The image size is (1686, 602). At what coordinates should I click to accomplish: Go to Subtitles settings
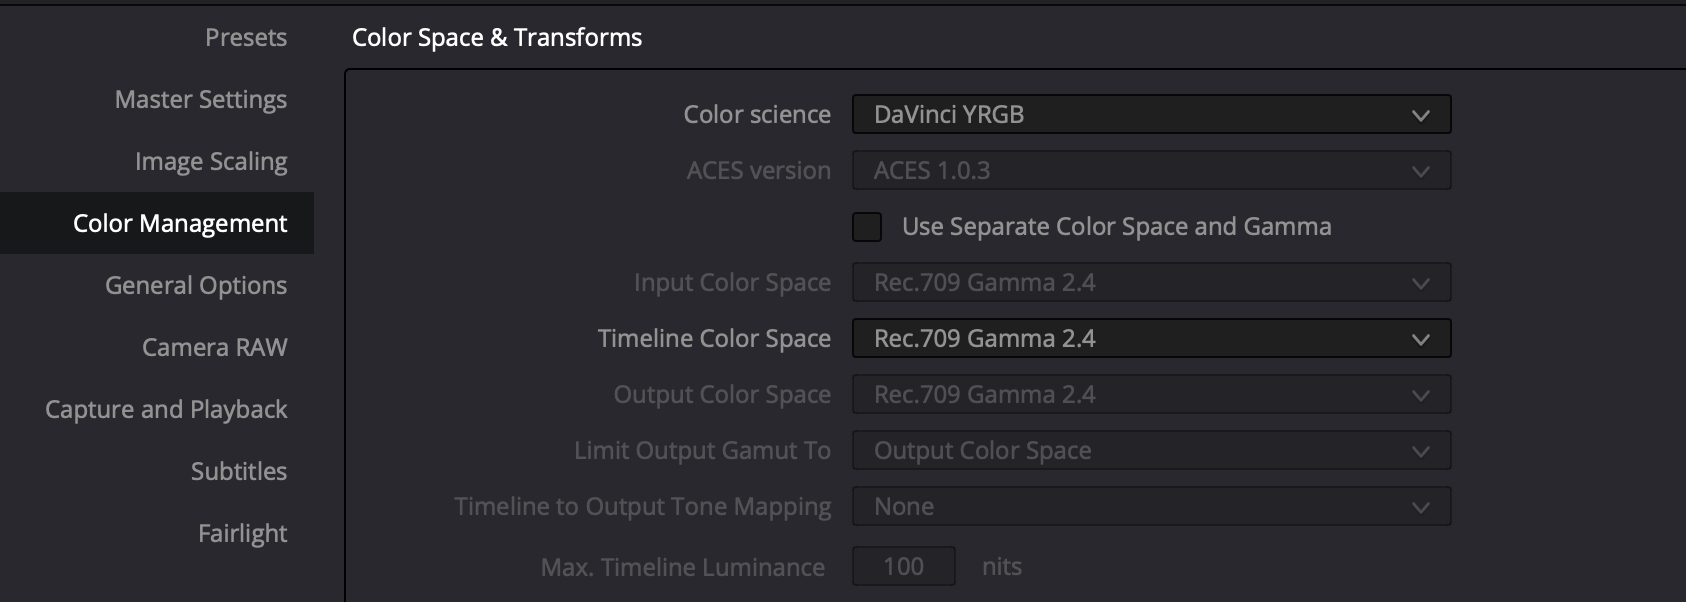[239, 471]
